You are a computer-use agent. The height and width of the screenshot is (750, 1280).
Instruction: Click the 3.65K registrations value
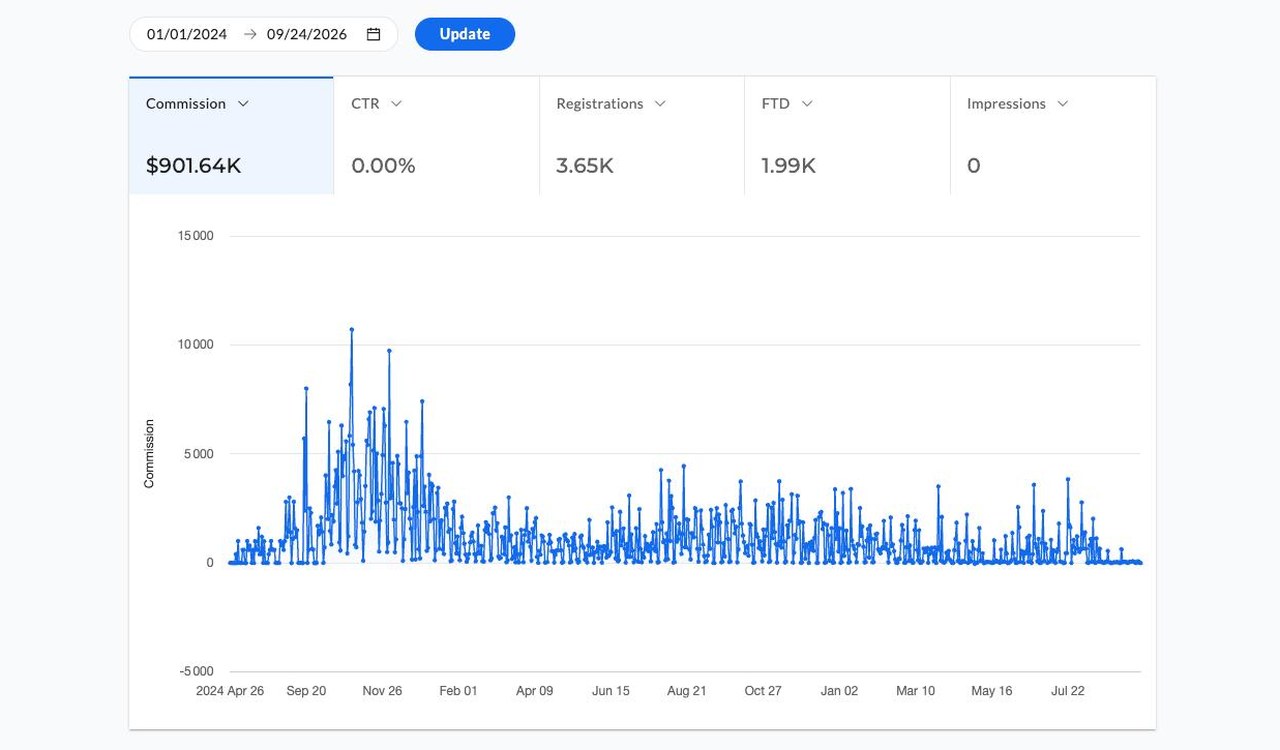click(585, 166)
